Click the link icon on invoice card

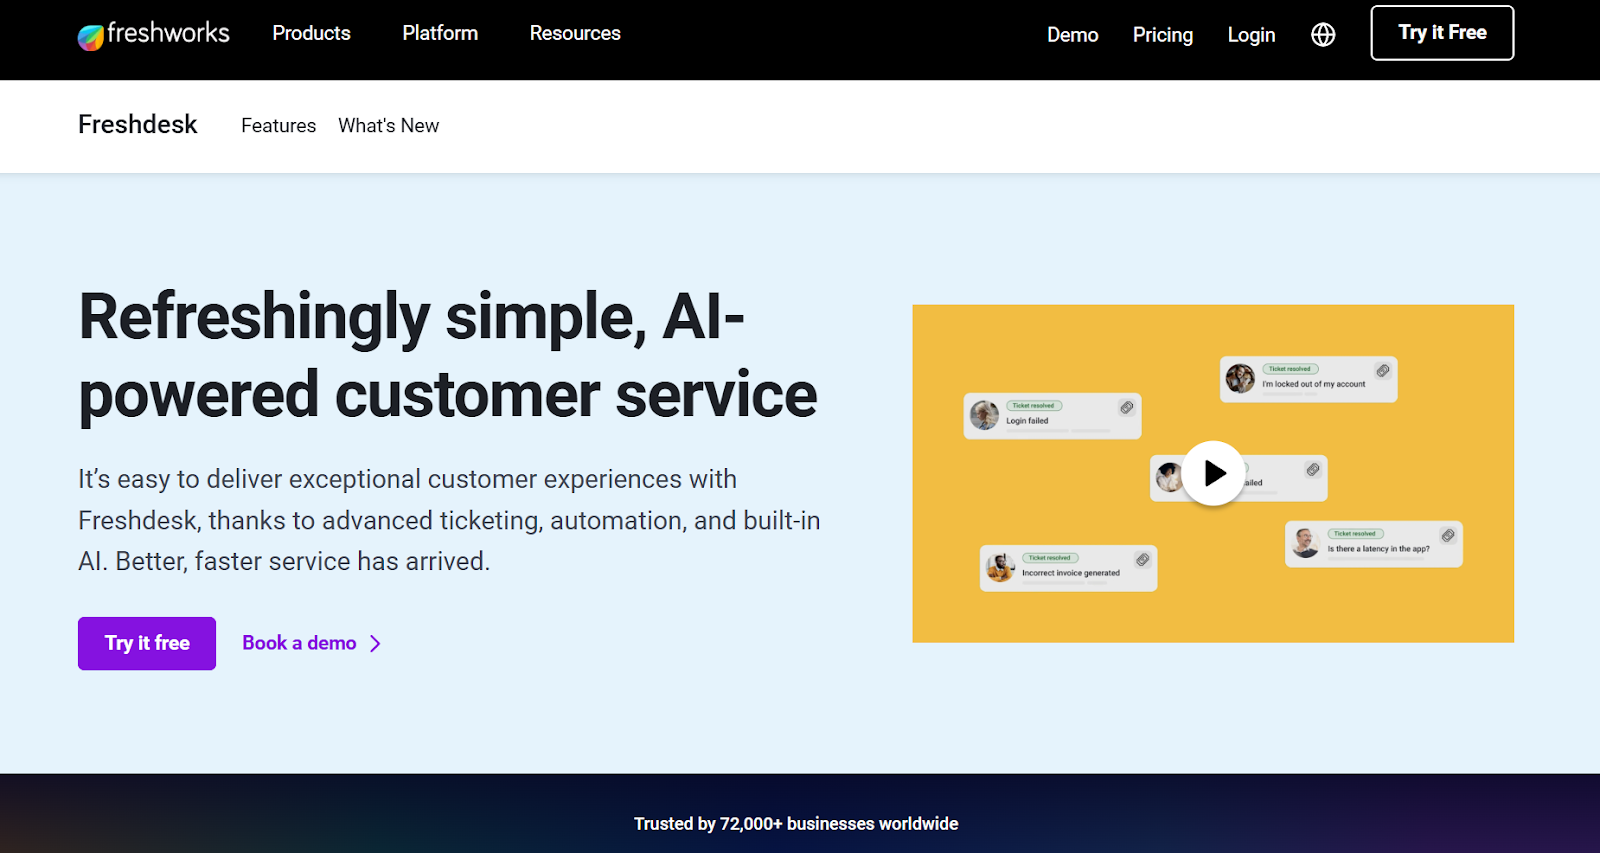(x=1142, y=559)
